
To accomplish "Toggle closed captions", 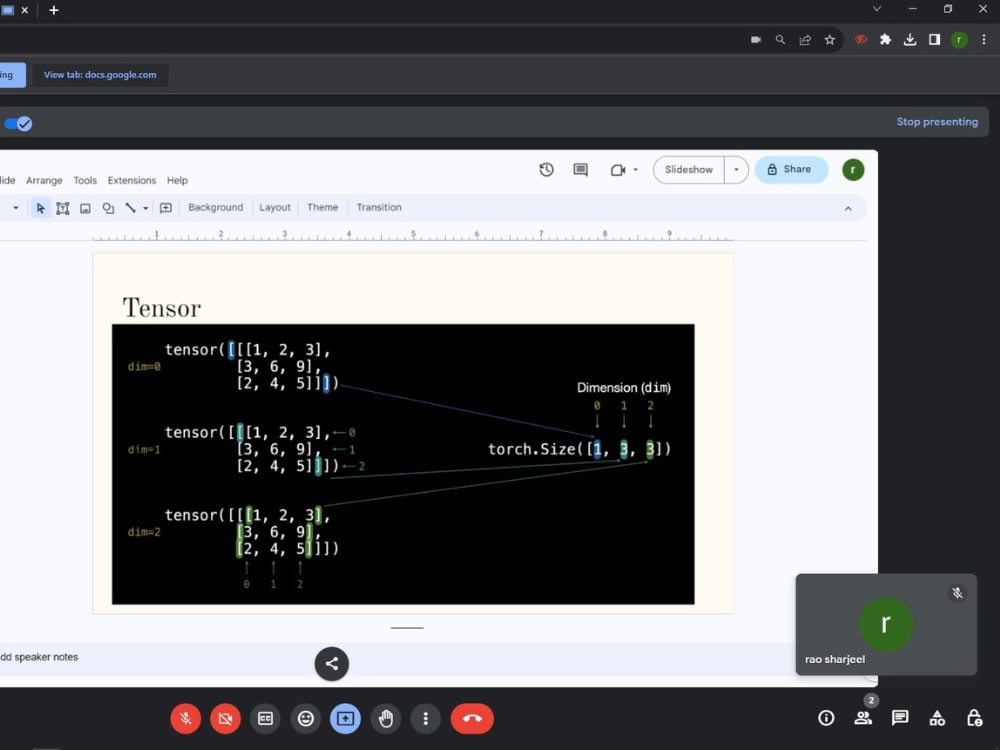I will tap(265, 719).
